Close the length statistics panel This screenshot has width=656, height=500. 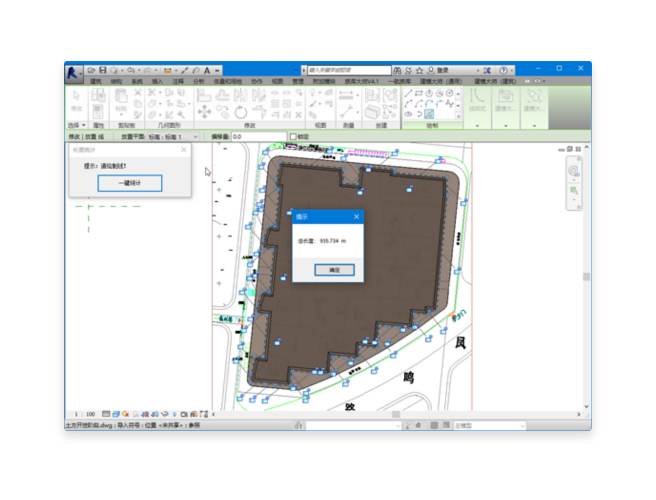(184, 149)
